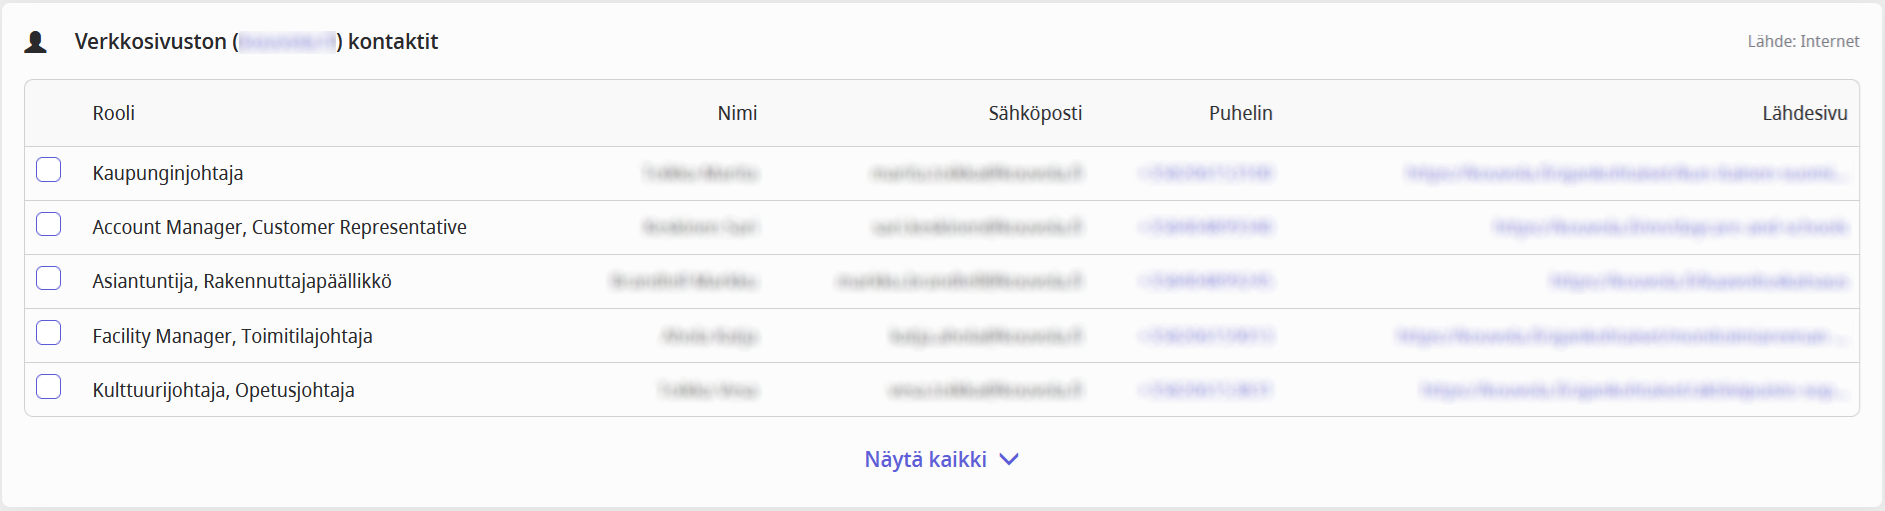The height and width of the screenshot is (511, 1885).
Task: Select the Kaupunginjohtaja row checkbox
Action: coord(49,170)
